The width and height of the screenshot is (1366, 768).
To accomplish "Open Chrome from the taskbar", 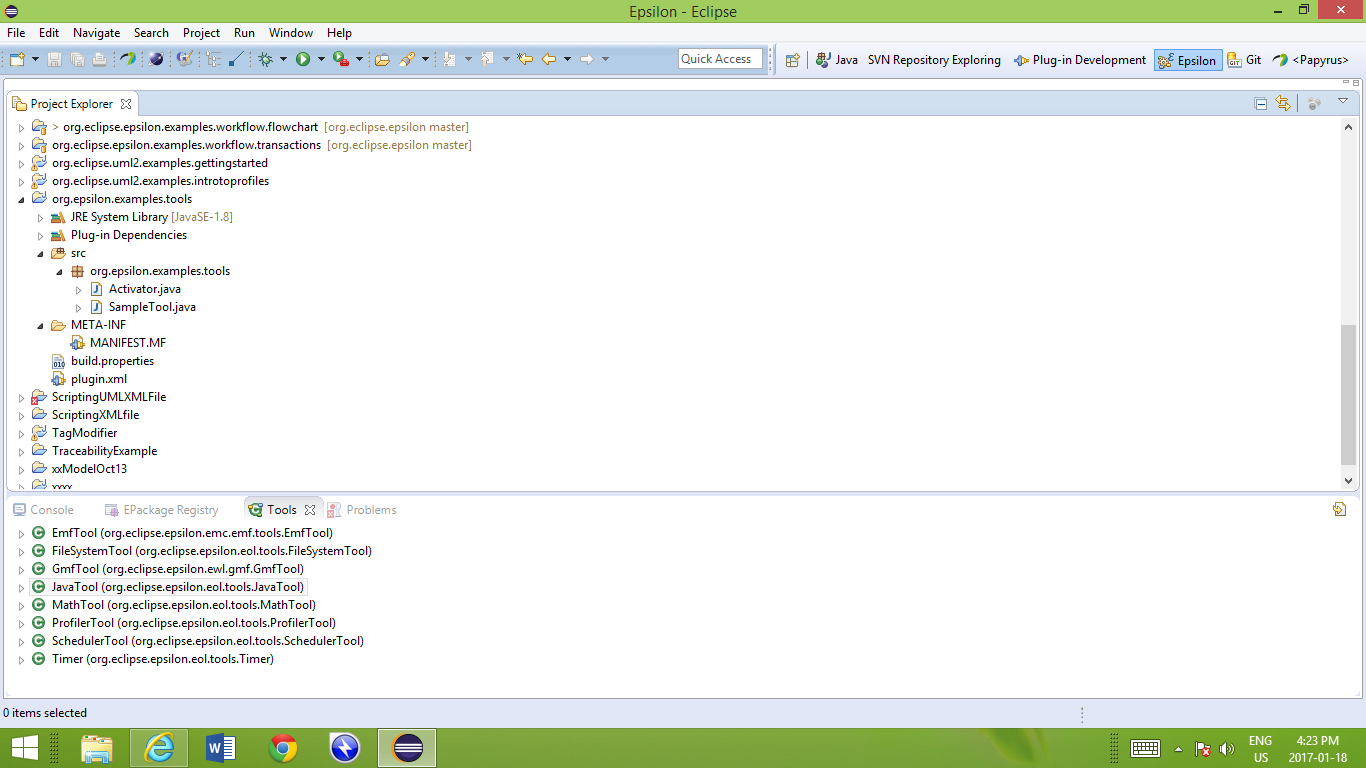I will click(283, 748).
